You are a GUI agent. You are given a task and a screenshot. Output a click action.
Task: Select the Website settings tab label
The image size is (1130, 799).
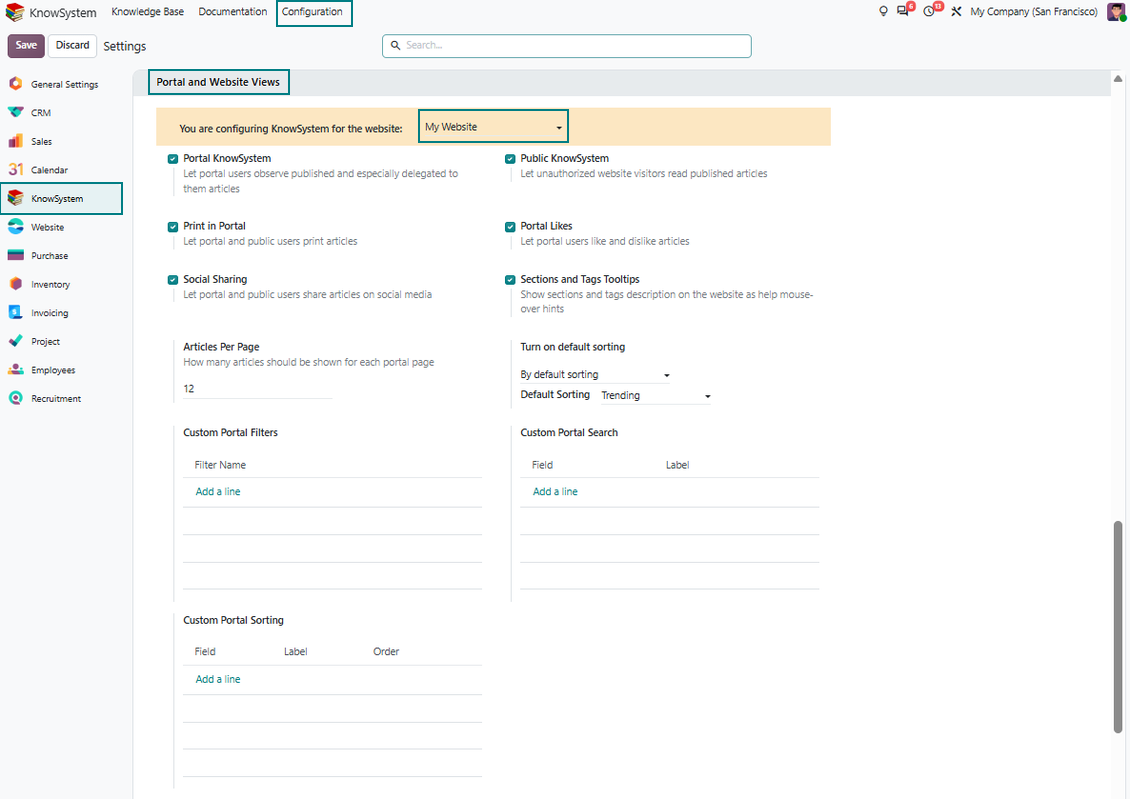[48, 227]
